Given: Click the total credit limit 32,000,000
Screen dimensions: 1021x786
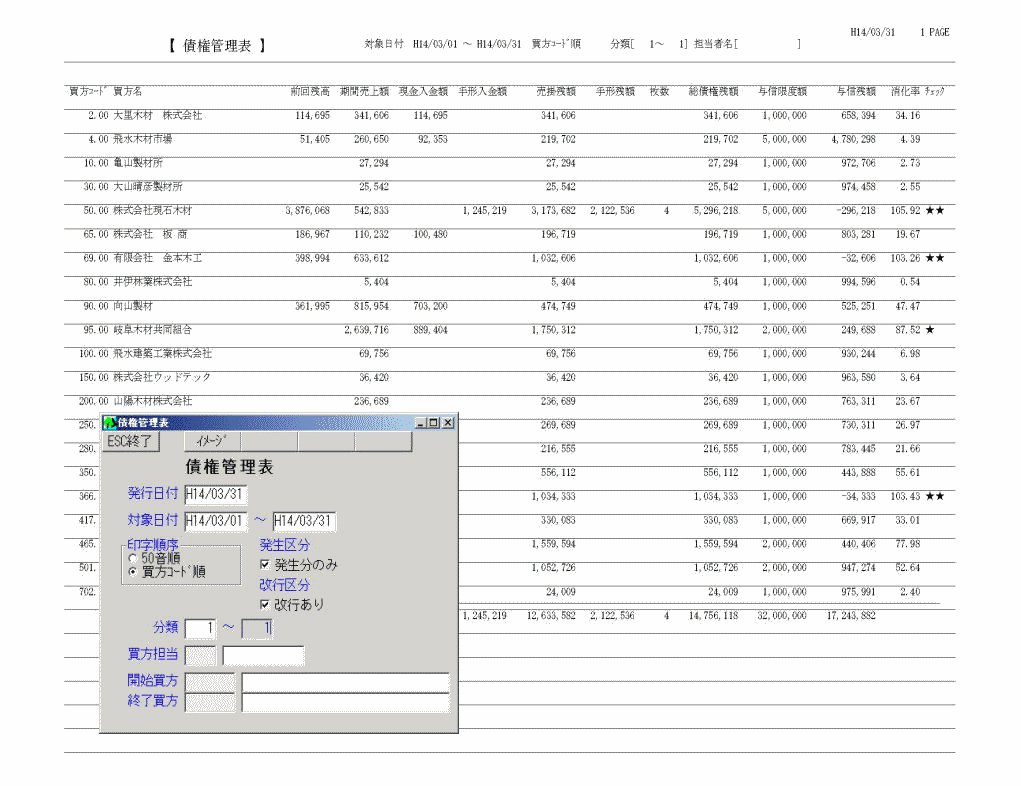Looking at the screenshot, I should [781, 616].
